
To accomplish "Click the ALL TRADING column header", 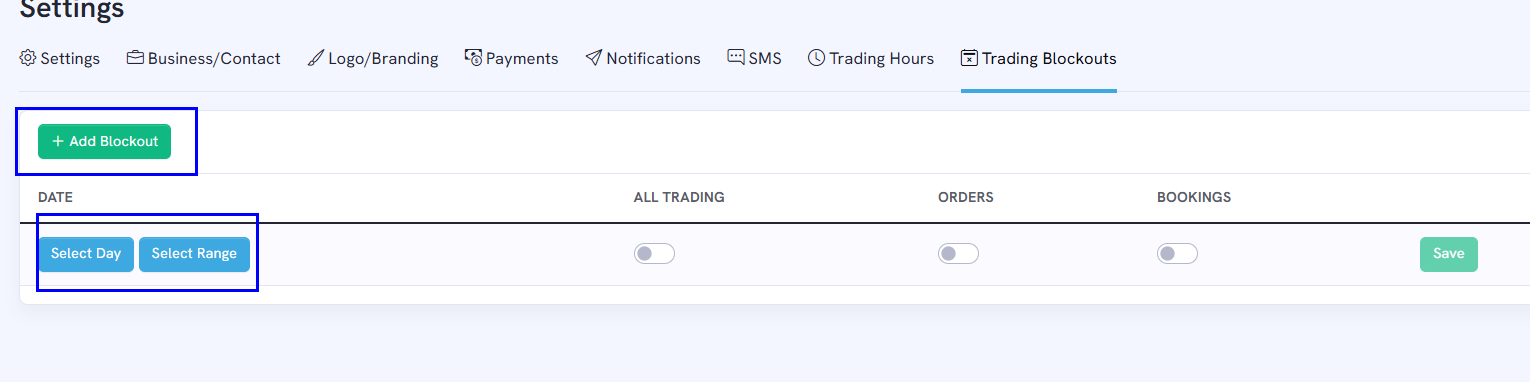I will tap(679, 198).
